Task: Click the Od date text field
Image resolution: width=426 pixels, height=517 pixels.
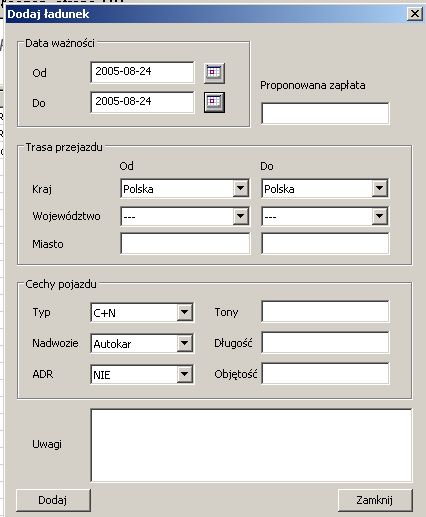Action: tap(142, 72)
